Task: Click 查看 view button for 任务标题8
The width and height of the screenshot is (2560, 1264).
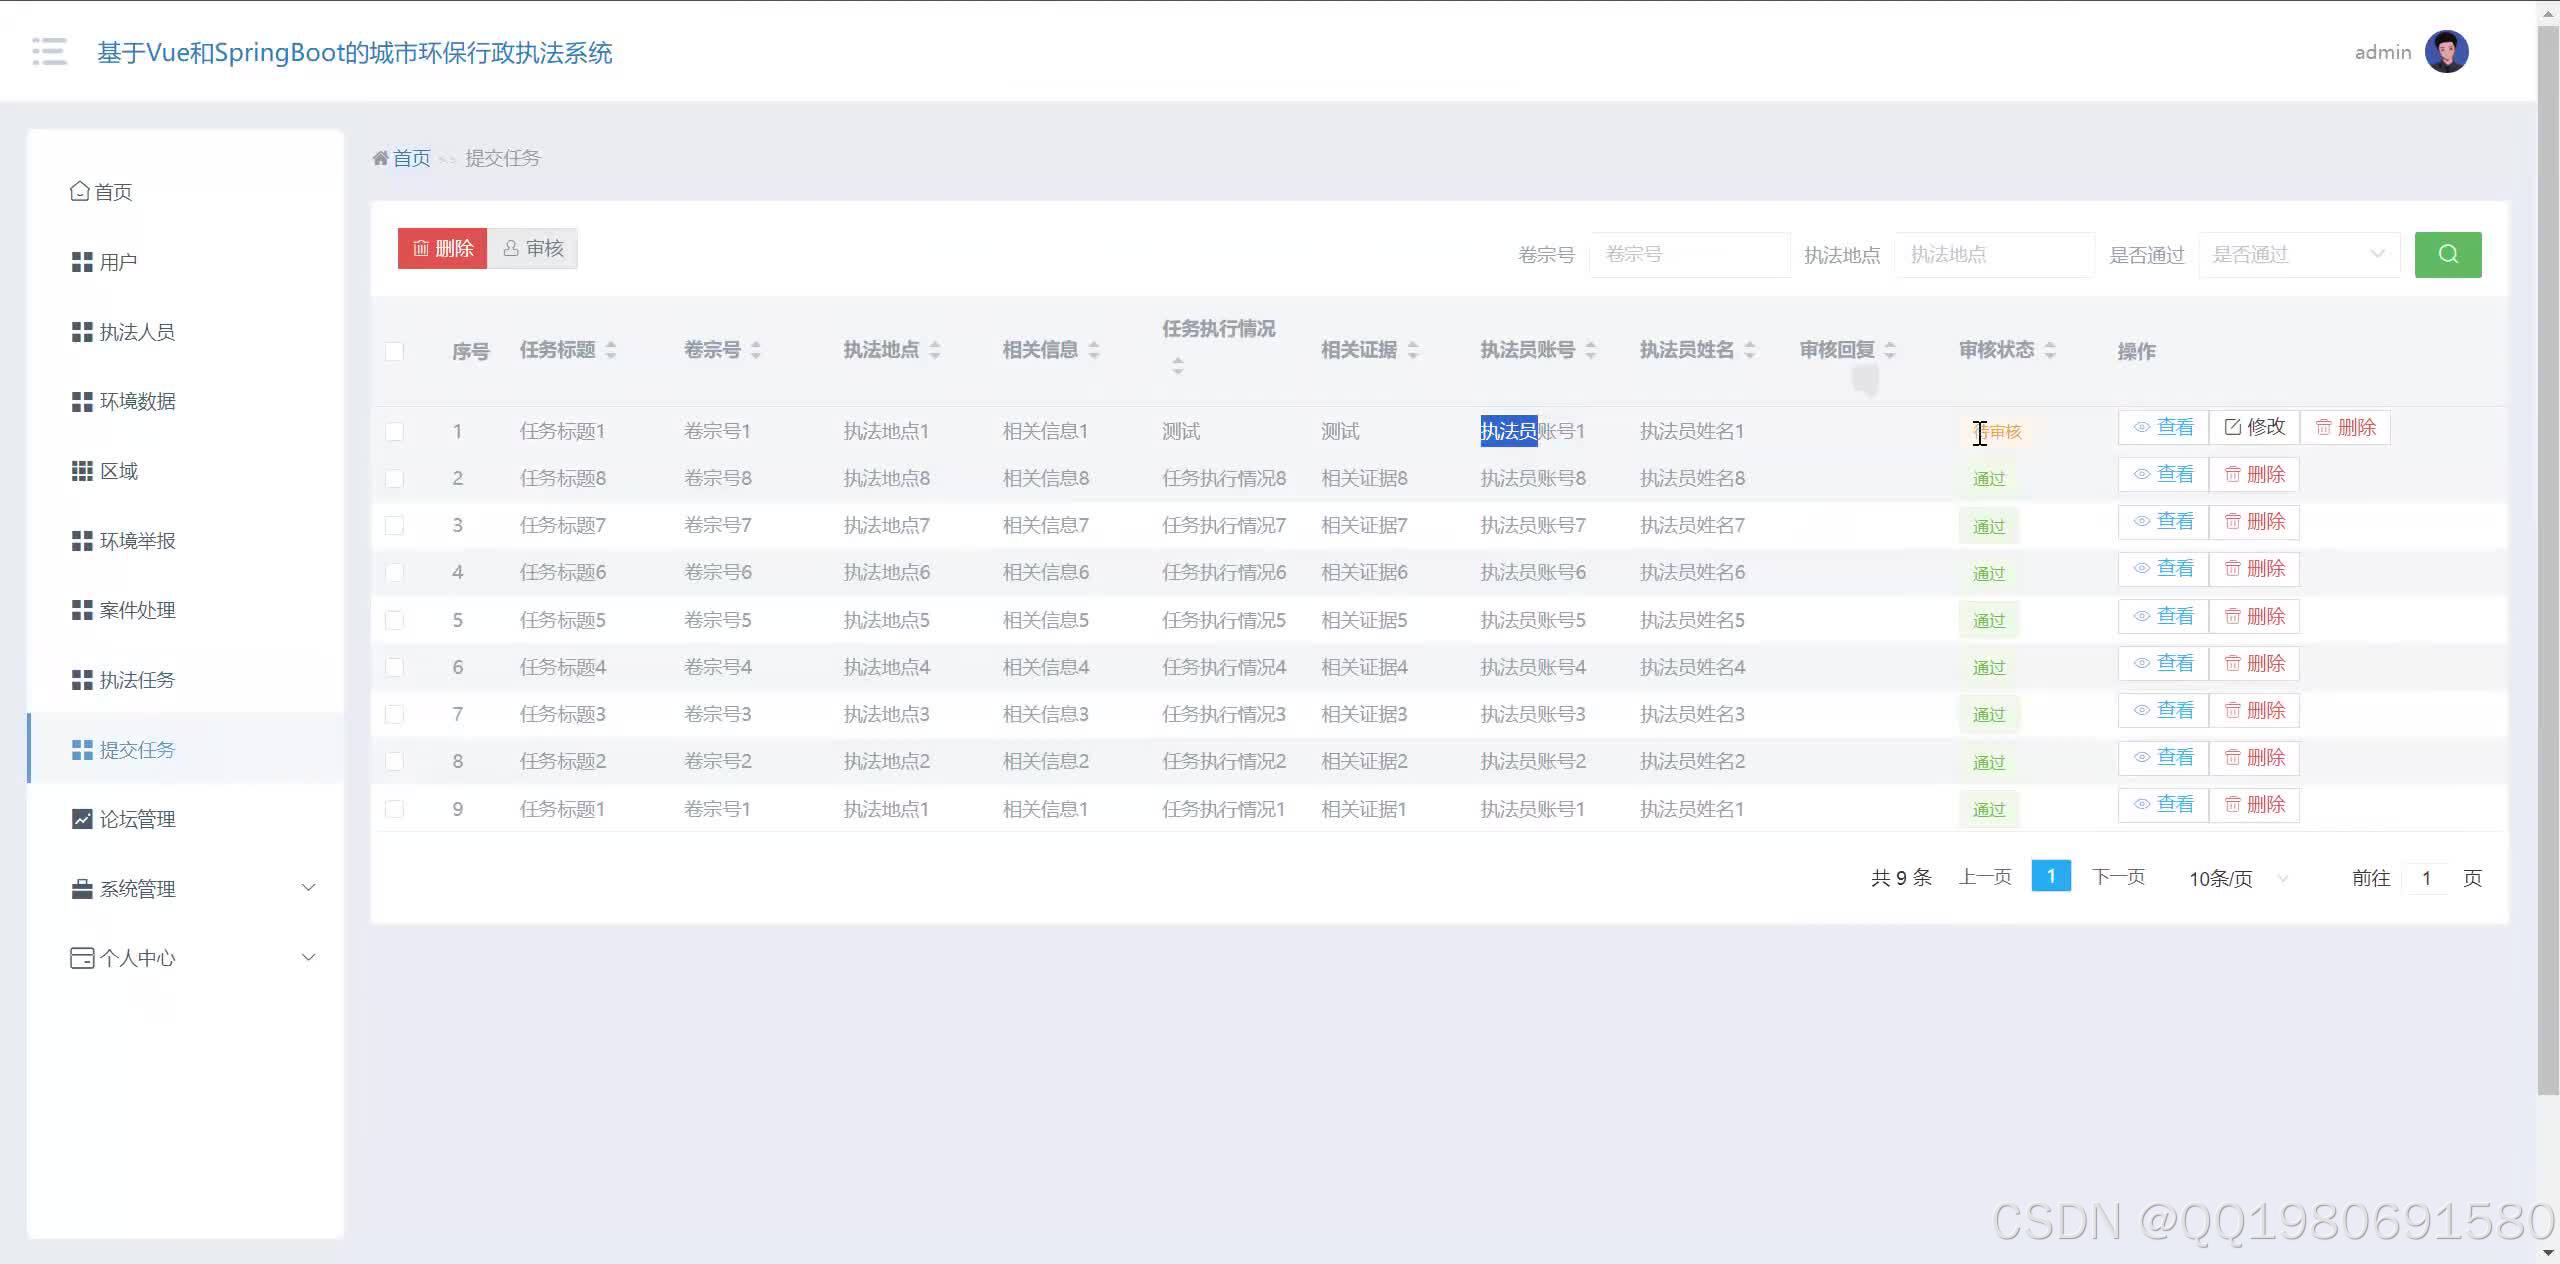Action: pyautogui.click(x=2163, y=475)
